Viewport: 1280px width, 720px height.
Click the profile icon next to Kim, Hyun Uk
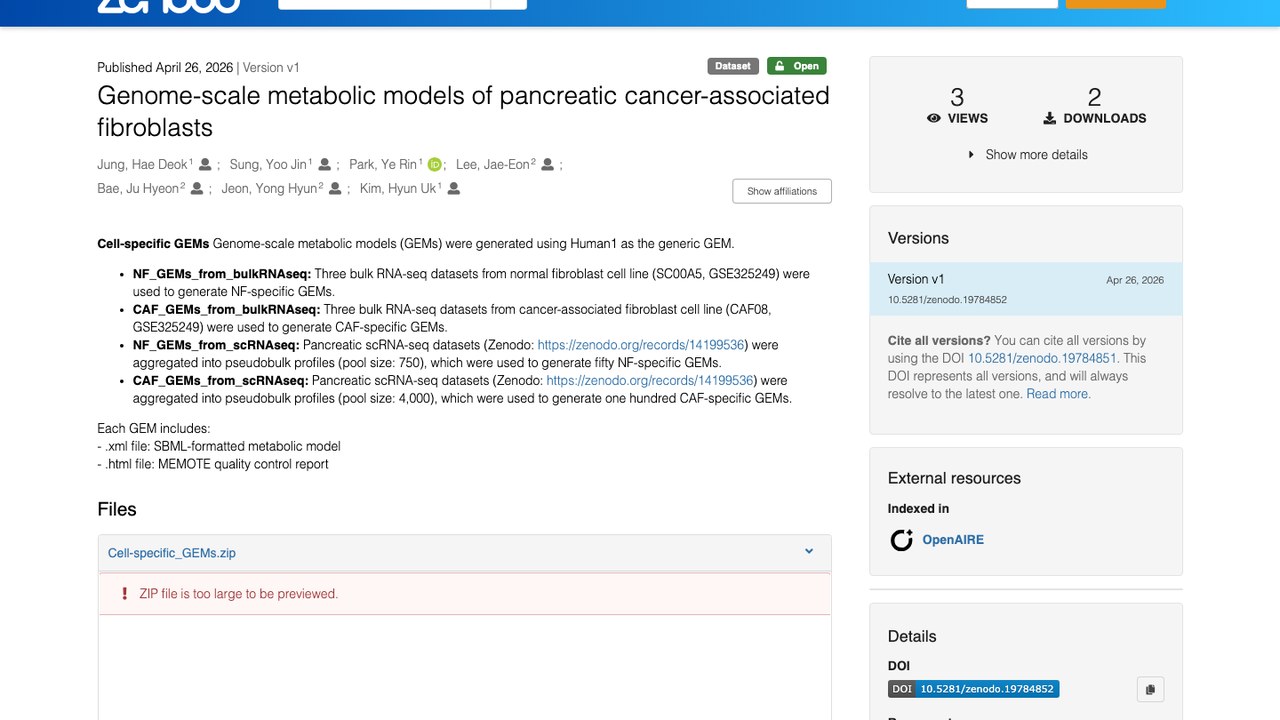tap(454, 188)
